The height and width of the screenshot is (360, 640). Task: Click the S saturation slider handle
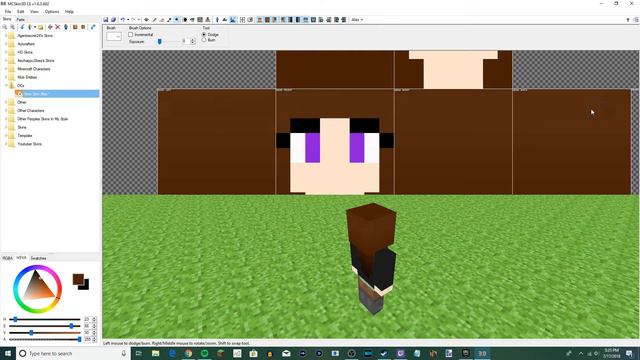pyautogui.click(x=71, y=326)
